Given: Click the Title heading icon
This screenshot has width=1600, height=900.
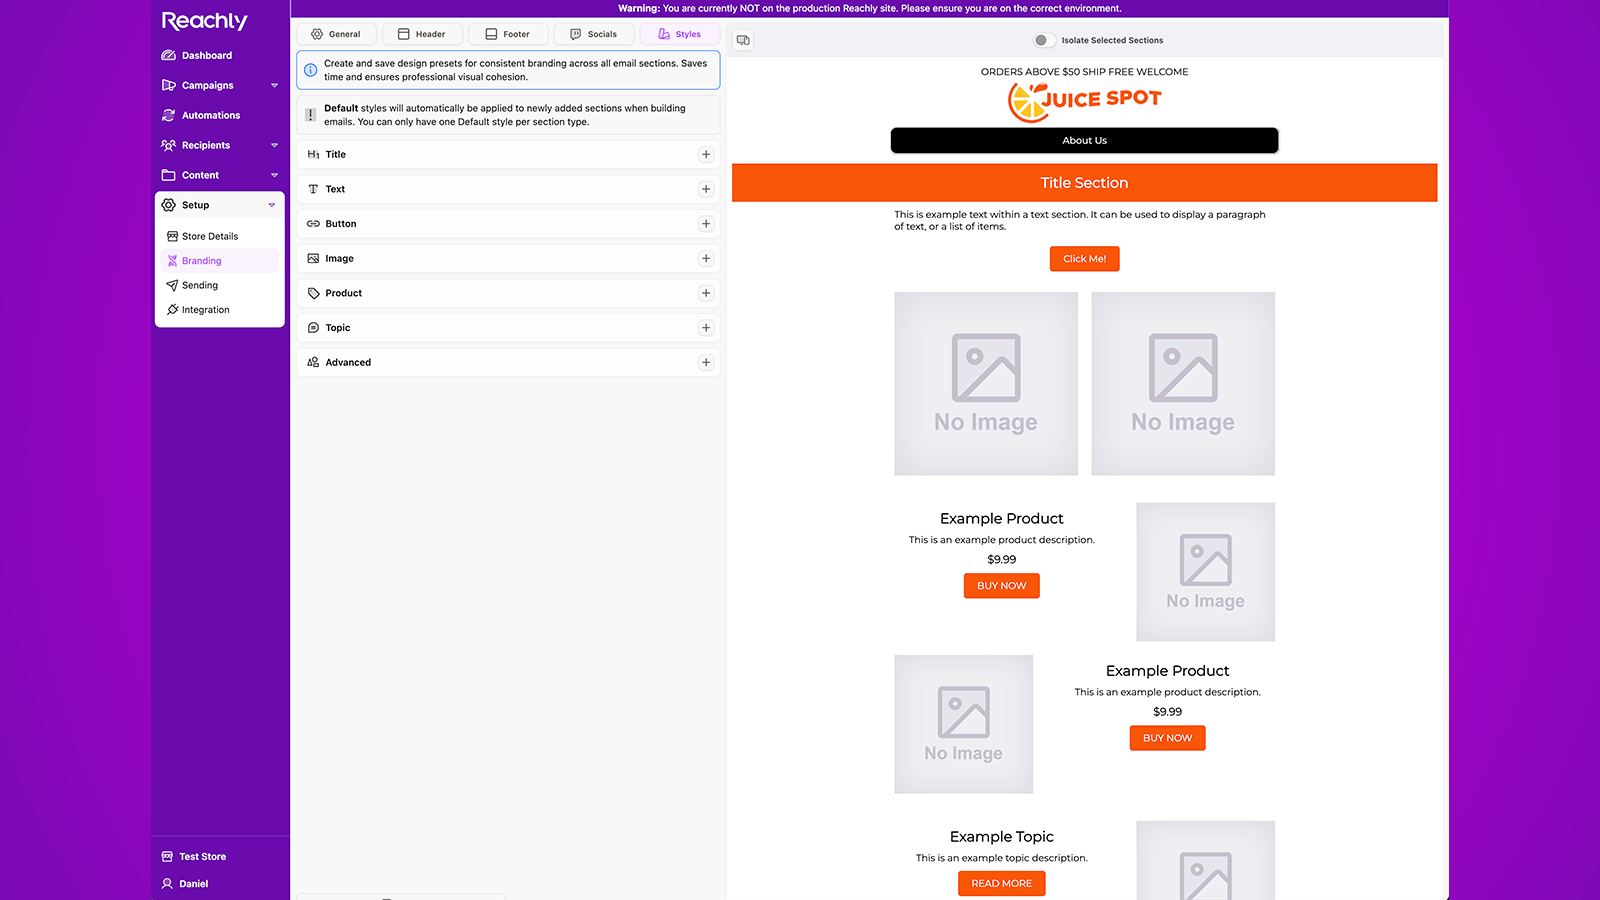Looking at the screenshot, I should click(313, 154).
